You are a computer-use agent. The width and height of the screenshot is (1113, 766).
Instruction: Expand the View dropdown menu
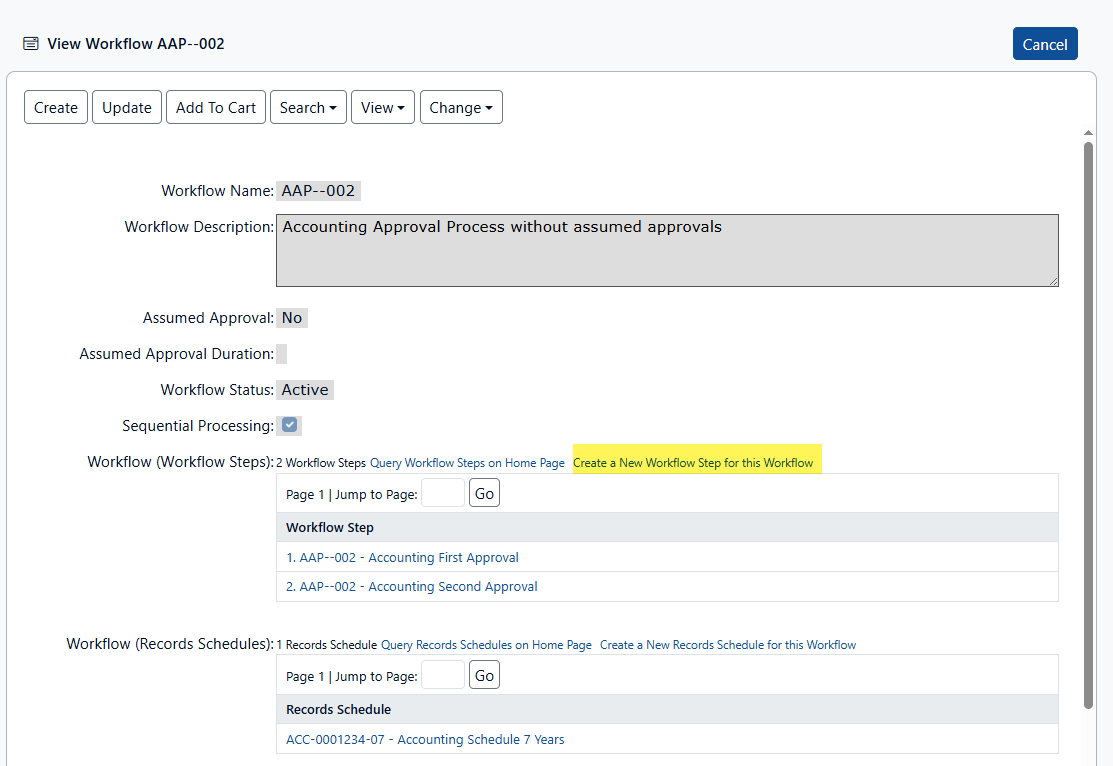pyautogui.click(x=382, y=108)
